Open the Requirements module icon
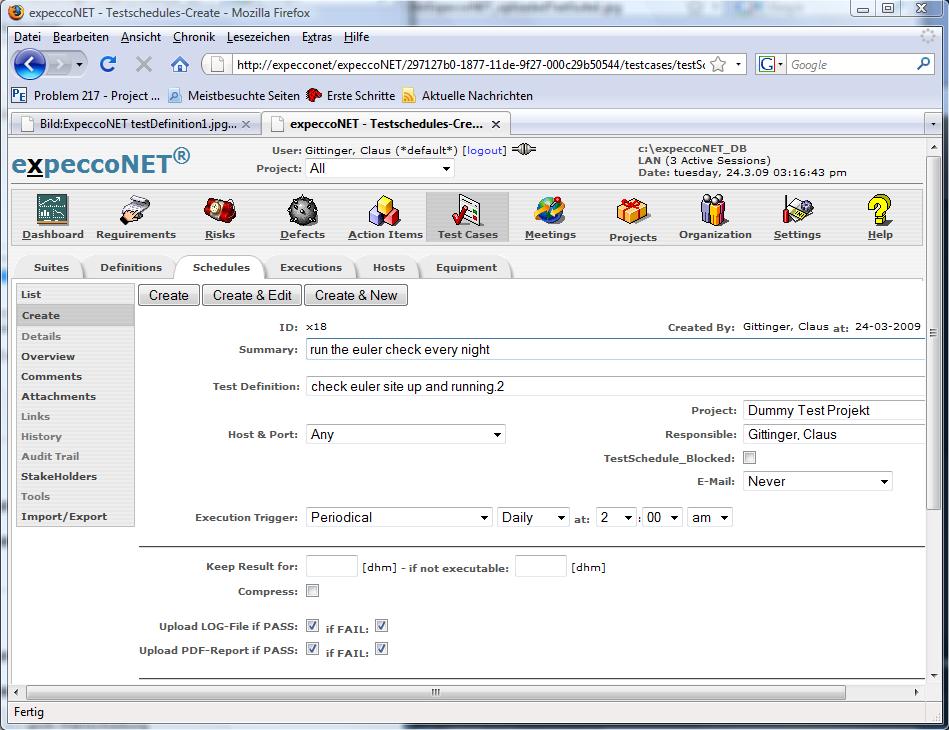Viewport: 949px width, 730px height. (135, 211)
